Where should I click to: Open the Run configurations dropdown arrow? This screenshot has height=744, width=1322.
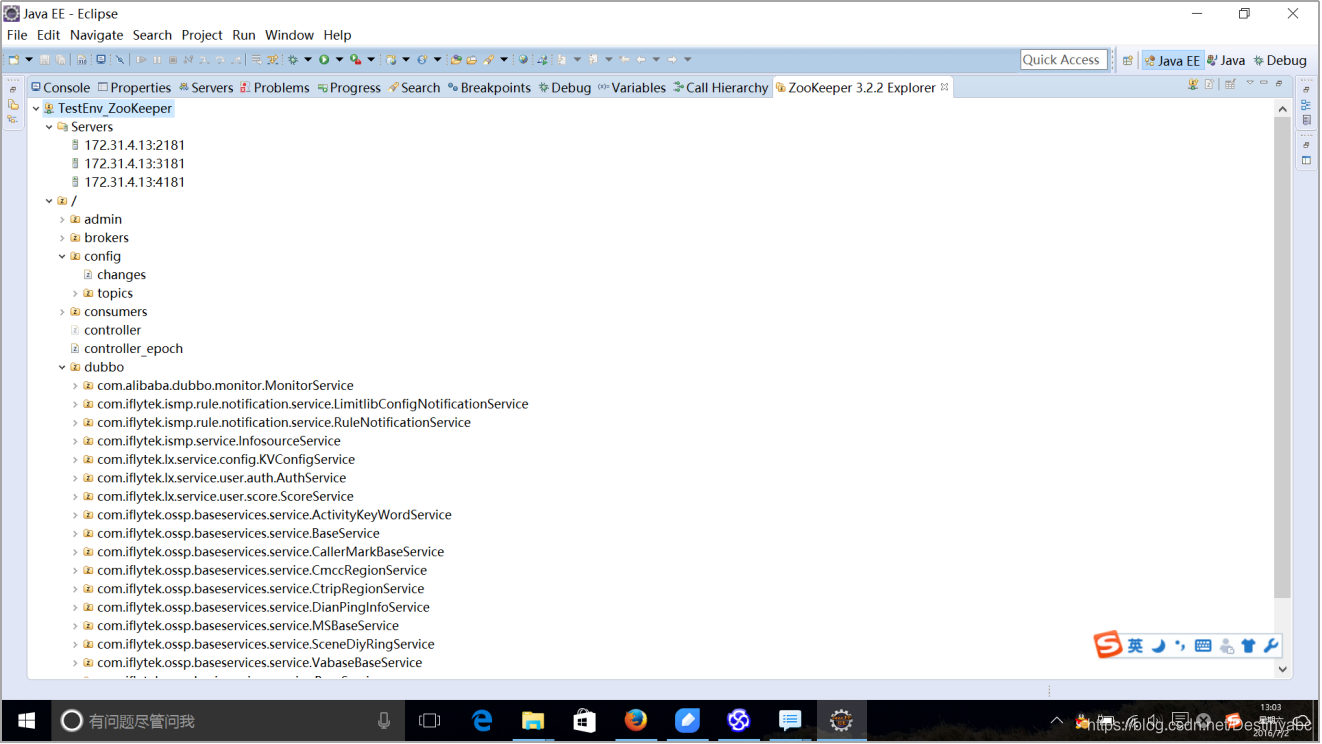pyautogui.click(x=339, y=60)
